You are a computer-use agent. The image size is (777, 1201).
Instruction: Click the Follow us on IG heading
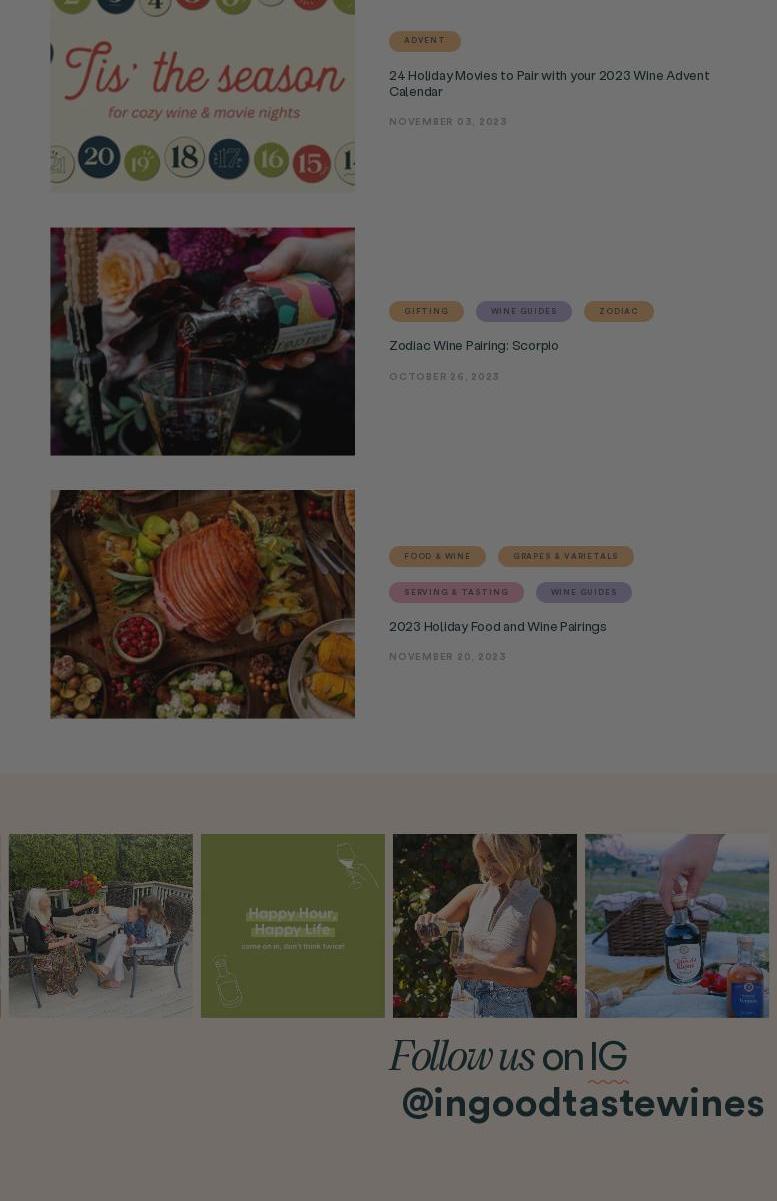[508, 1057]
